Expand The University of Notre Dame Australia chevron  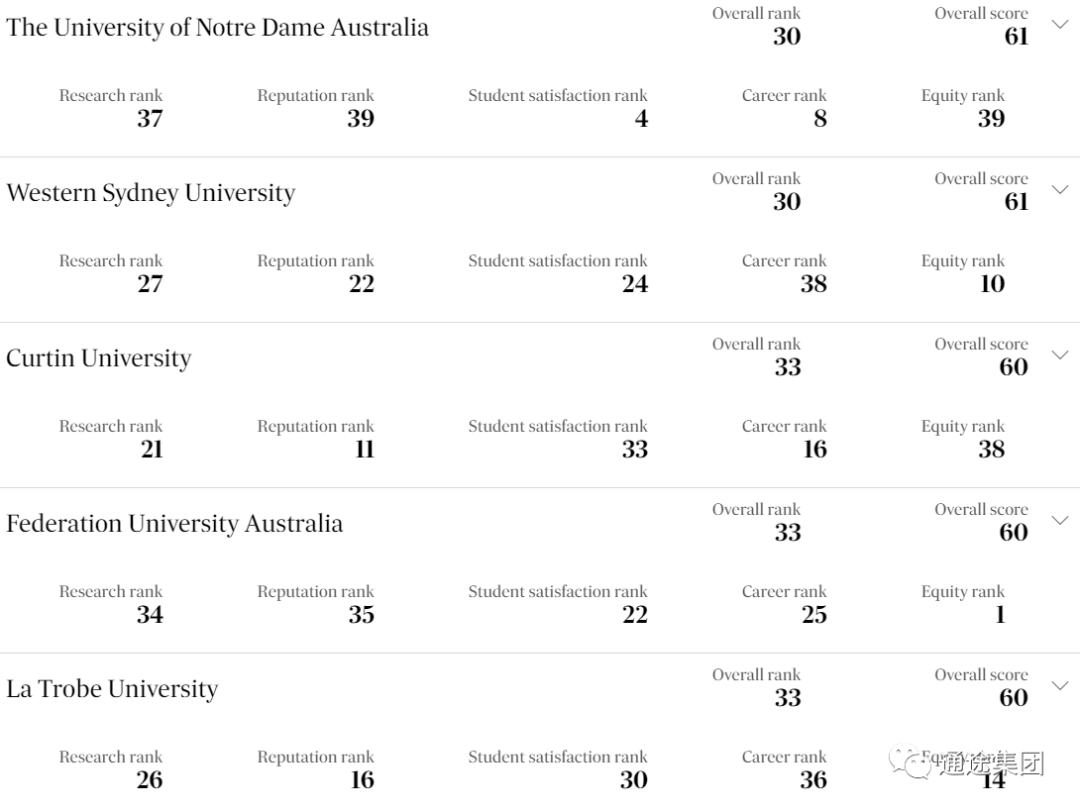coord(1060,25)
